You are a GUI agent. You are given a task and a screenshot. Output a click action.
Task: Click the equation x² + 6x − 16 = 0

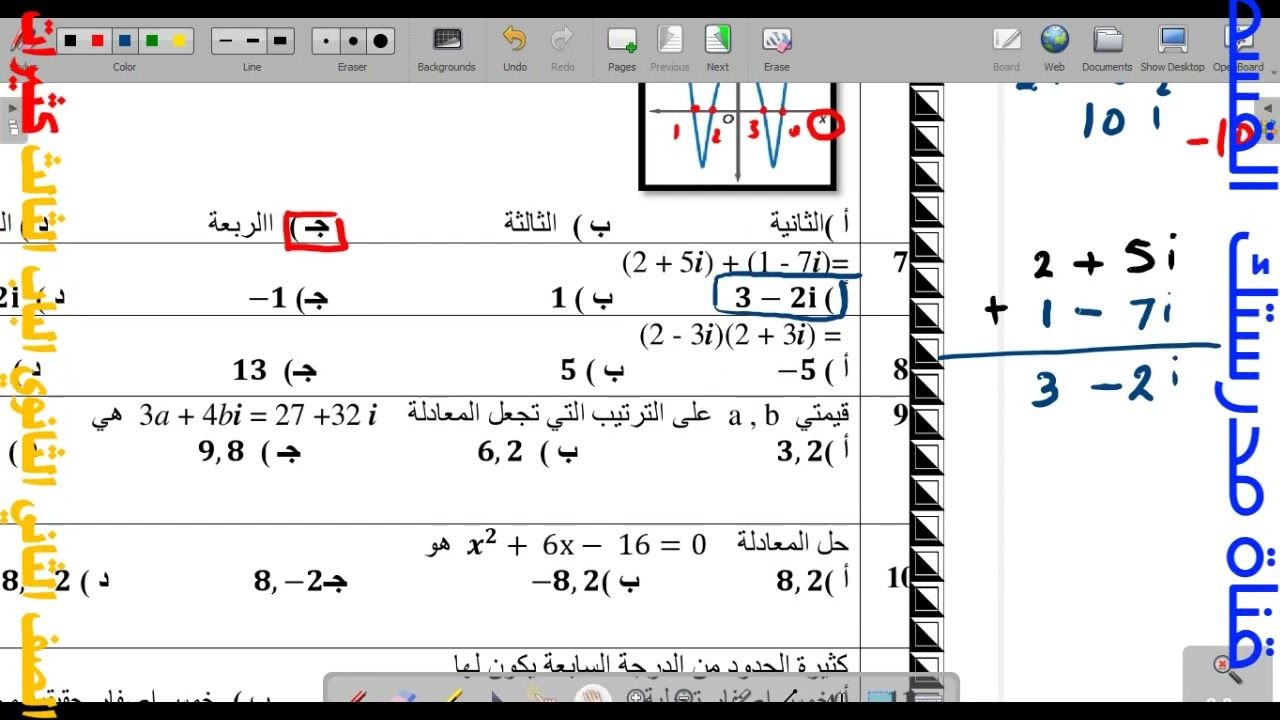[587, 545]
